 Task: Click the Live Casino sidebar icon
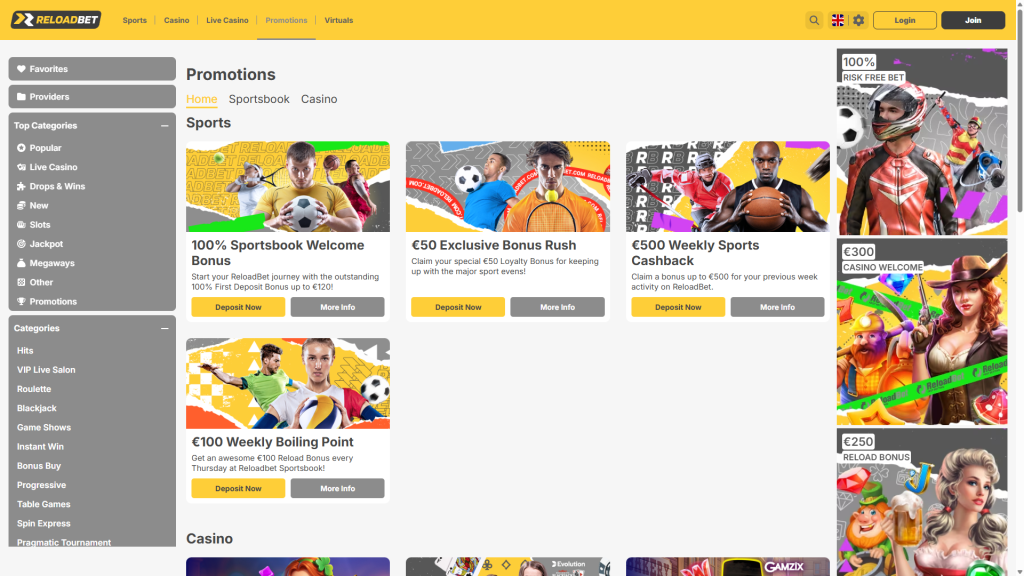tap(21, 167)
